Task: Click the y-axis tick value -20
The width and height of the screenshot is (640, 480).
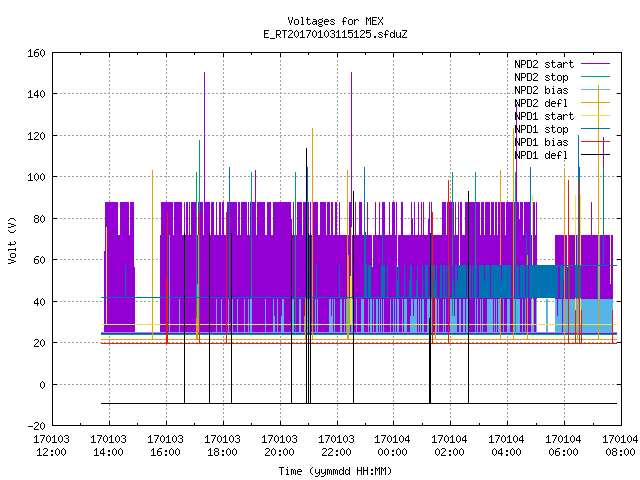Action: tap(36, 426)
